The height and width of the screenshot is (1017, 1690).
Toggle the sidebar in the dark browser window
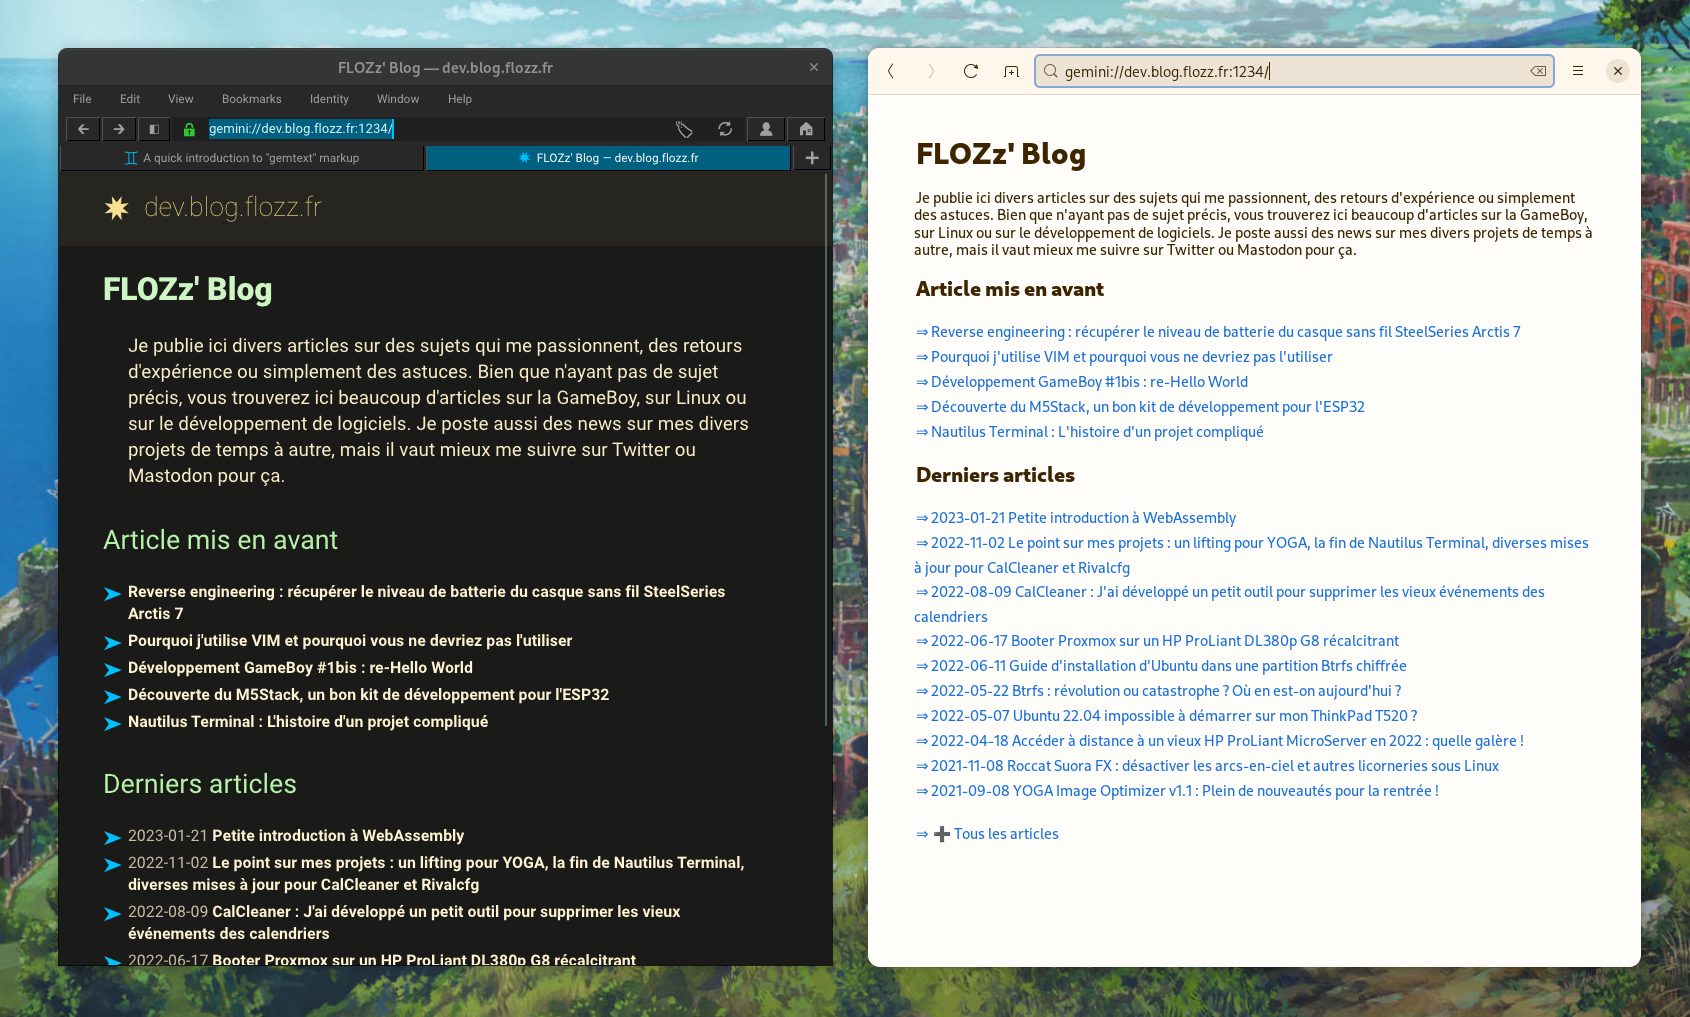click(x=154, y=129)
